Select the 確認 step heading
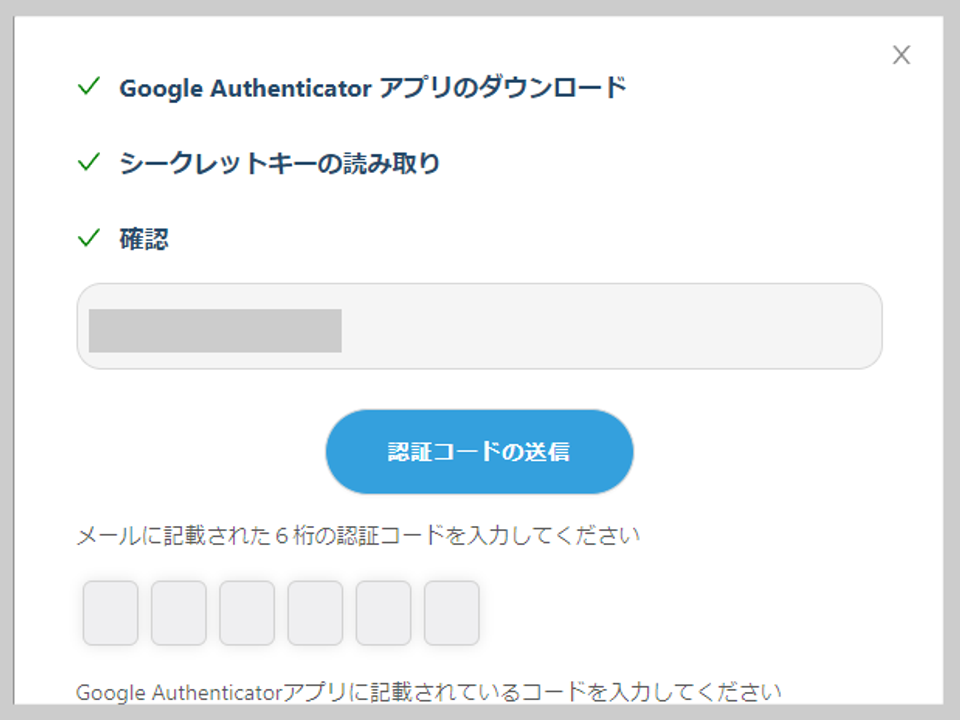Viewport: 960px width, 720px height. [144, 239]
